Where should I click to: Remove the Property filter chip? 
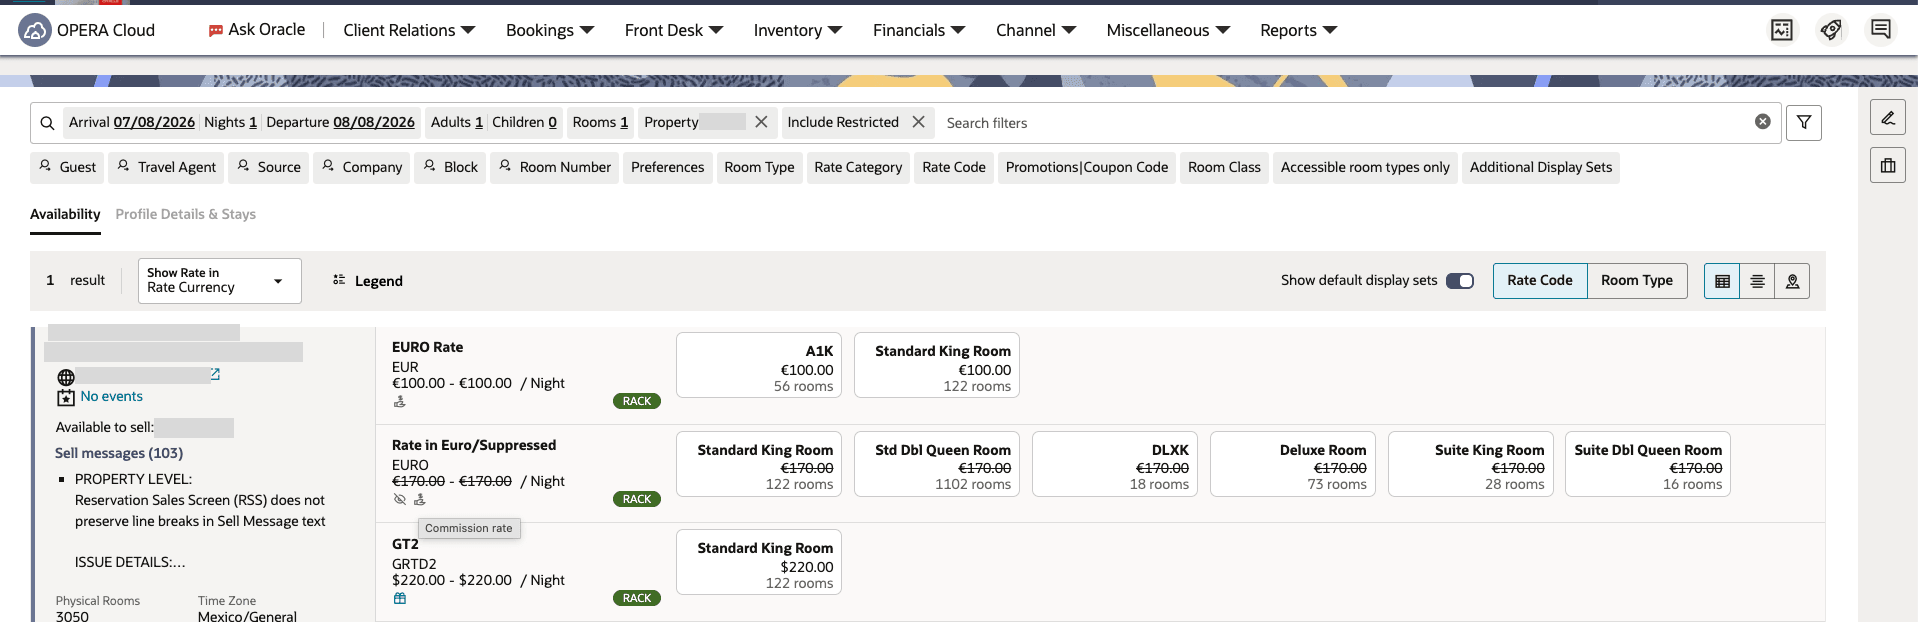pos(761,122)
